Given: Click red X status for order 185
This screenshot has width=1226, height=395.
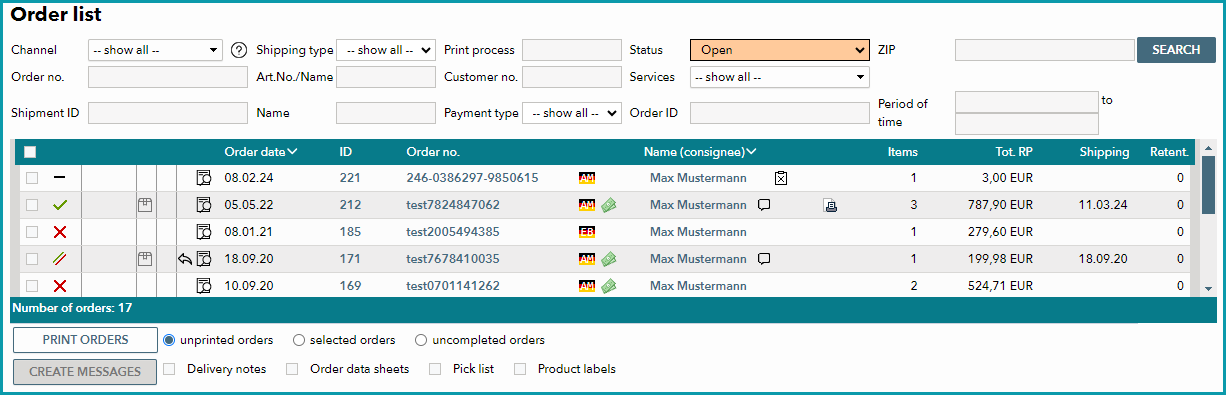Looking at the screenshot, I should coord(59,232).
